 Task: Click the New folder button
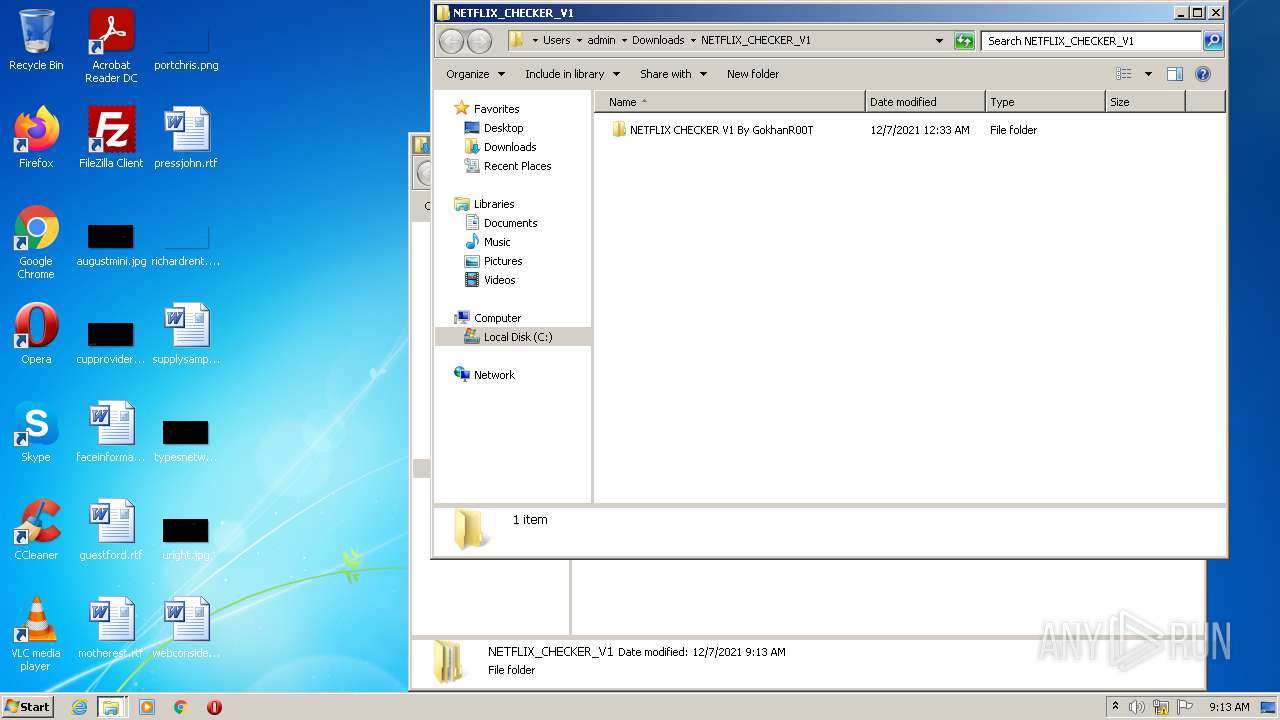coord(753,74)
